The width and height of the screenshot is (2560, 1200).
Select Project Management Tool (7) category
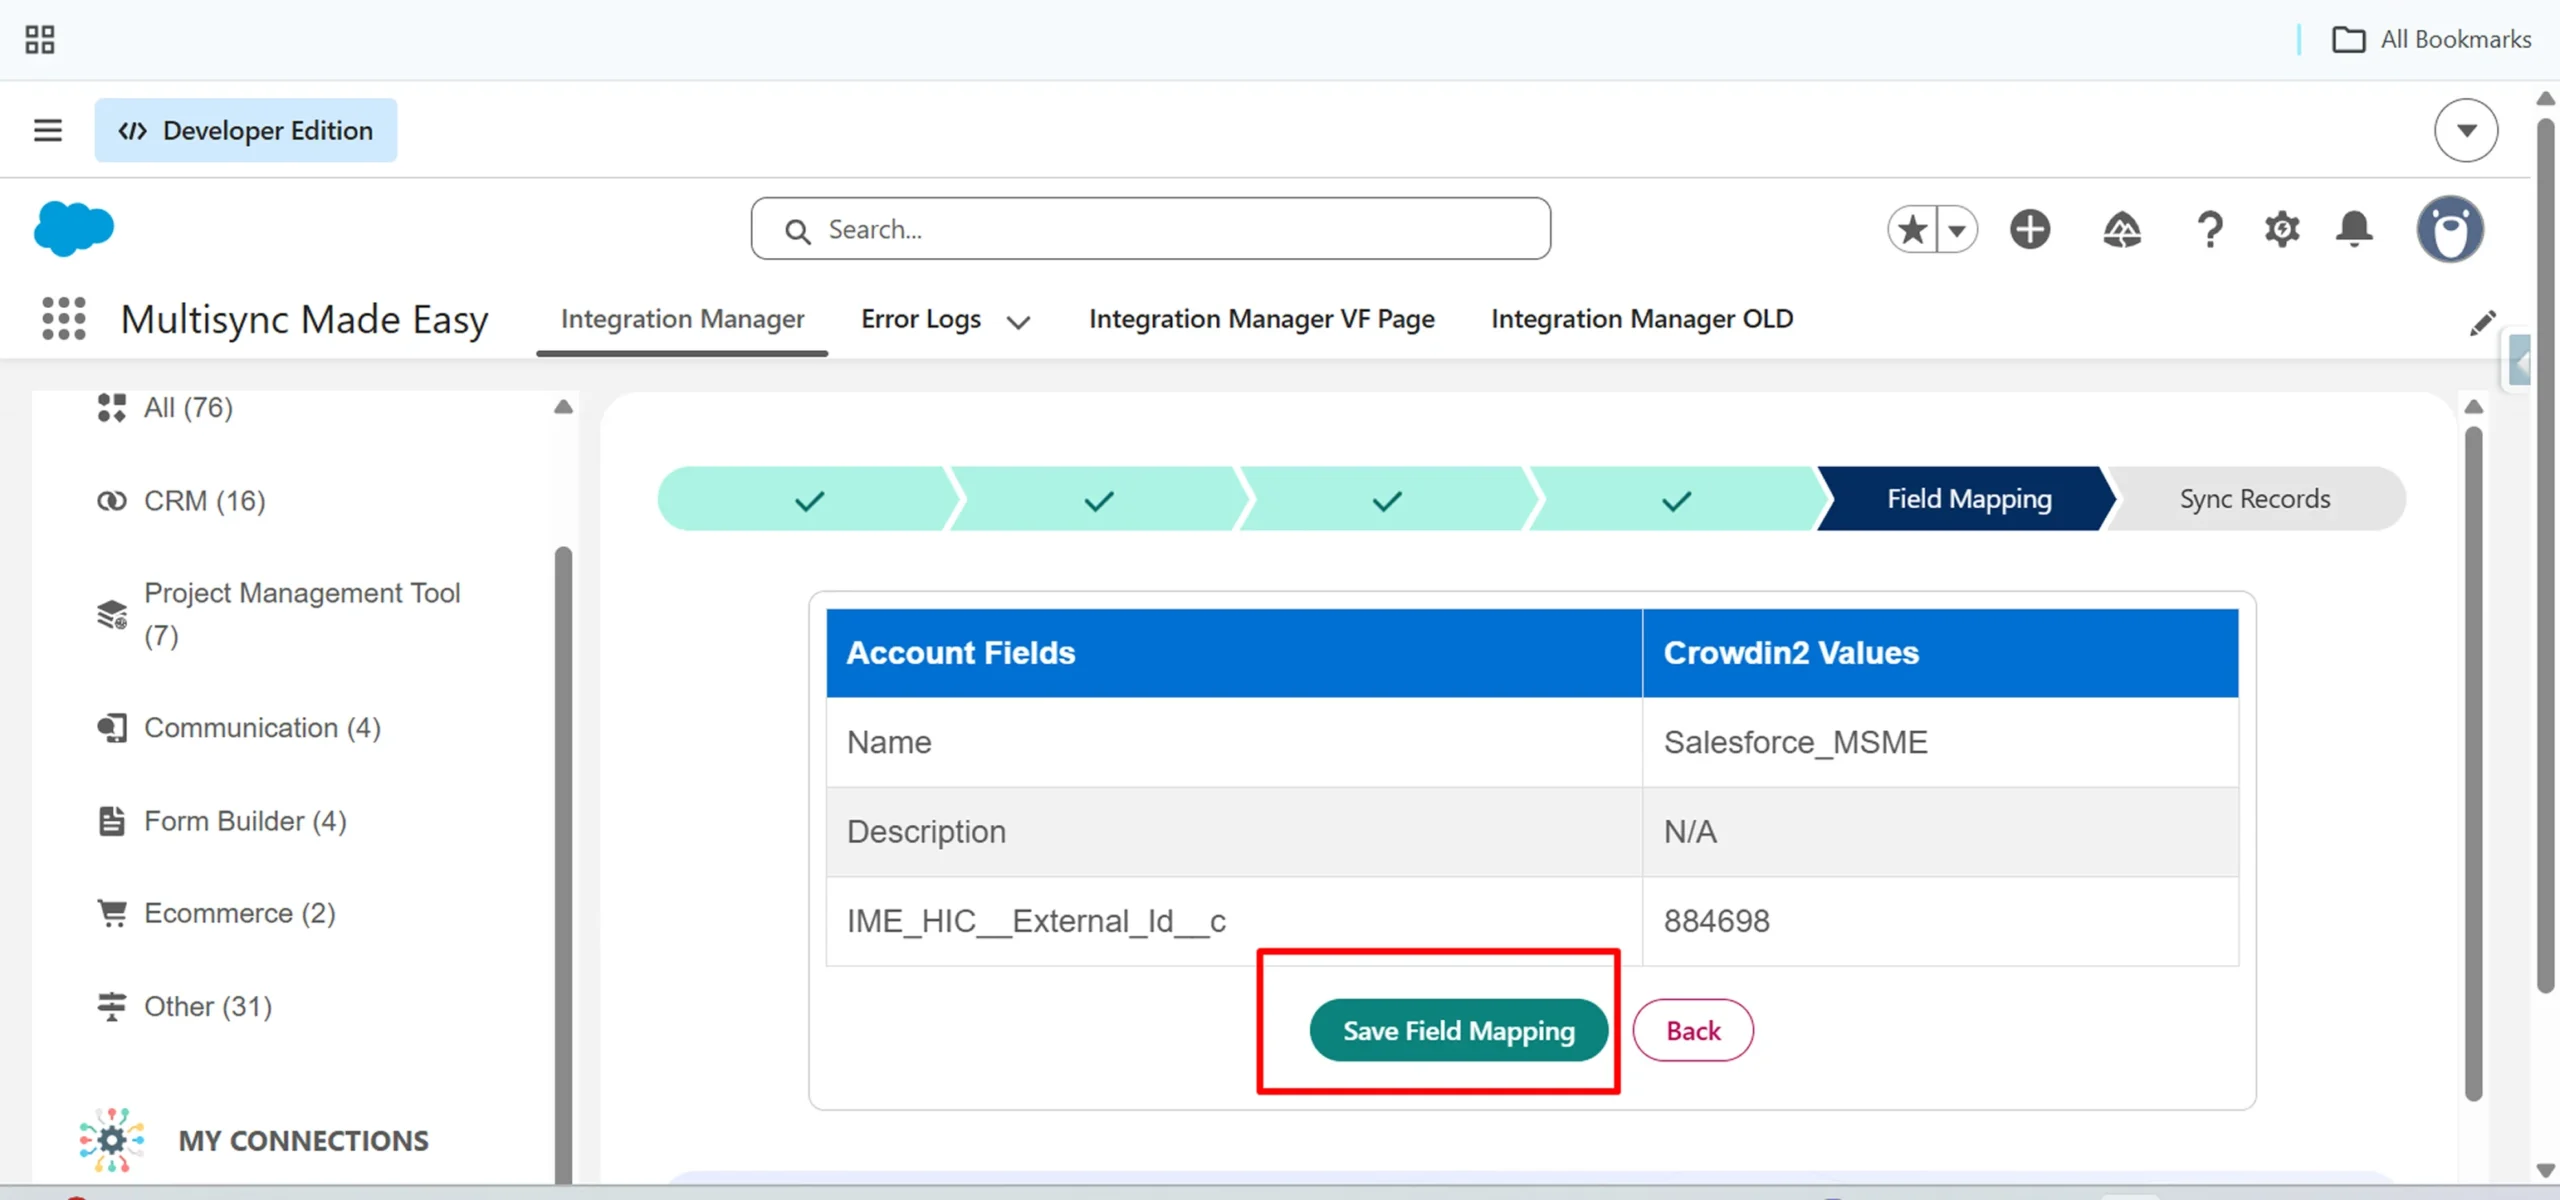302,614
